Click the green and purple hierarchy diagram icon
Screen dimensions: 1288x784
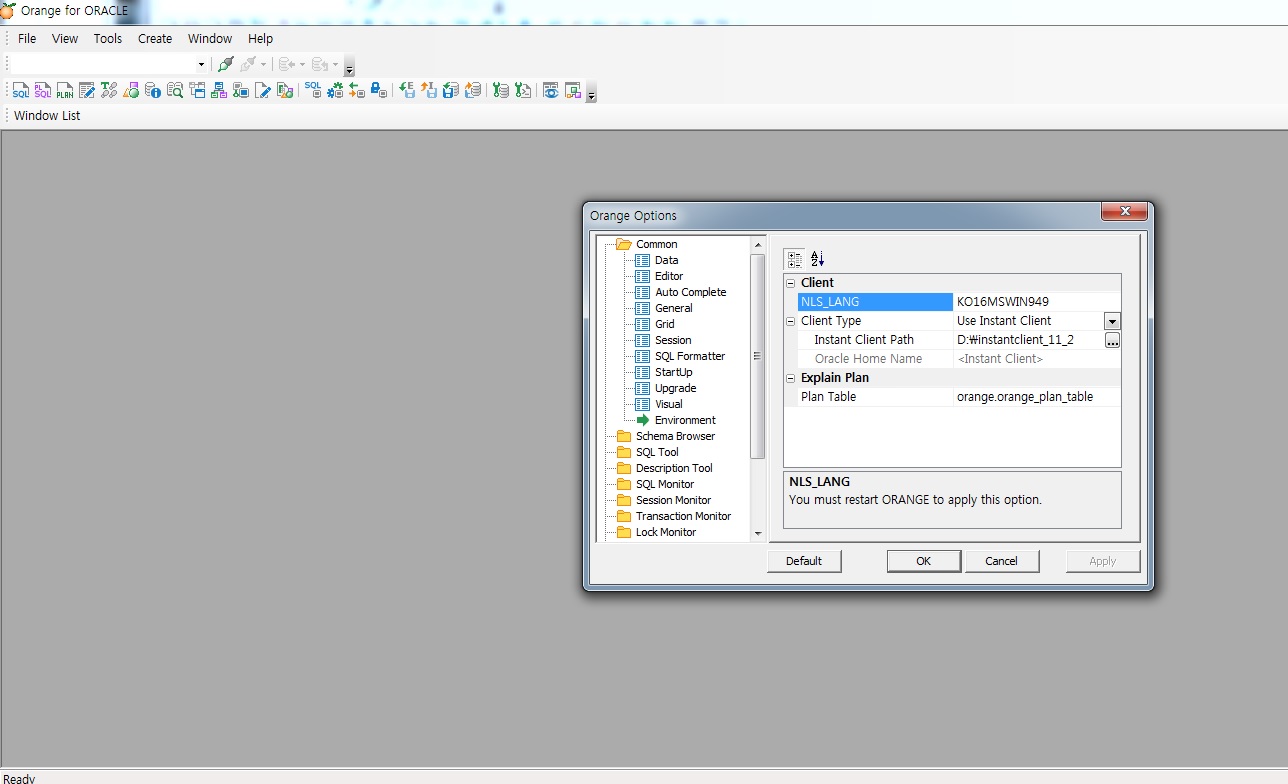pyautogui.click(x=219, y=90)
